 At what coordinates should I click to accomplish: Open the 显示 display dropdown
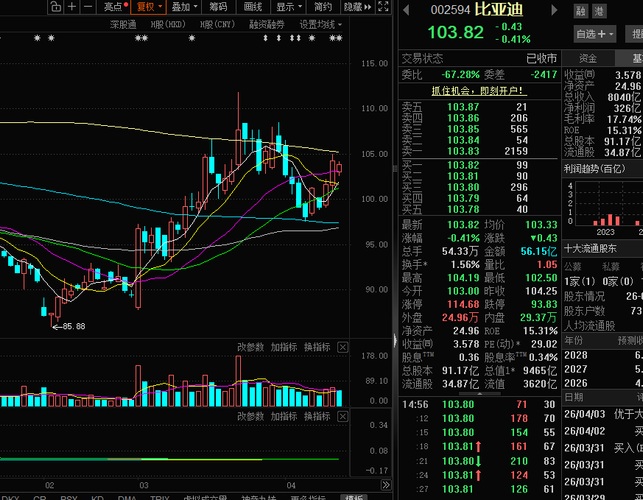coord(289,7)
